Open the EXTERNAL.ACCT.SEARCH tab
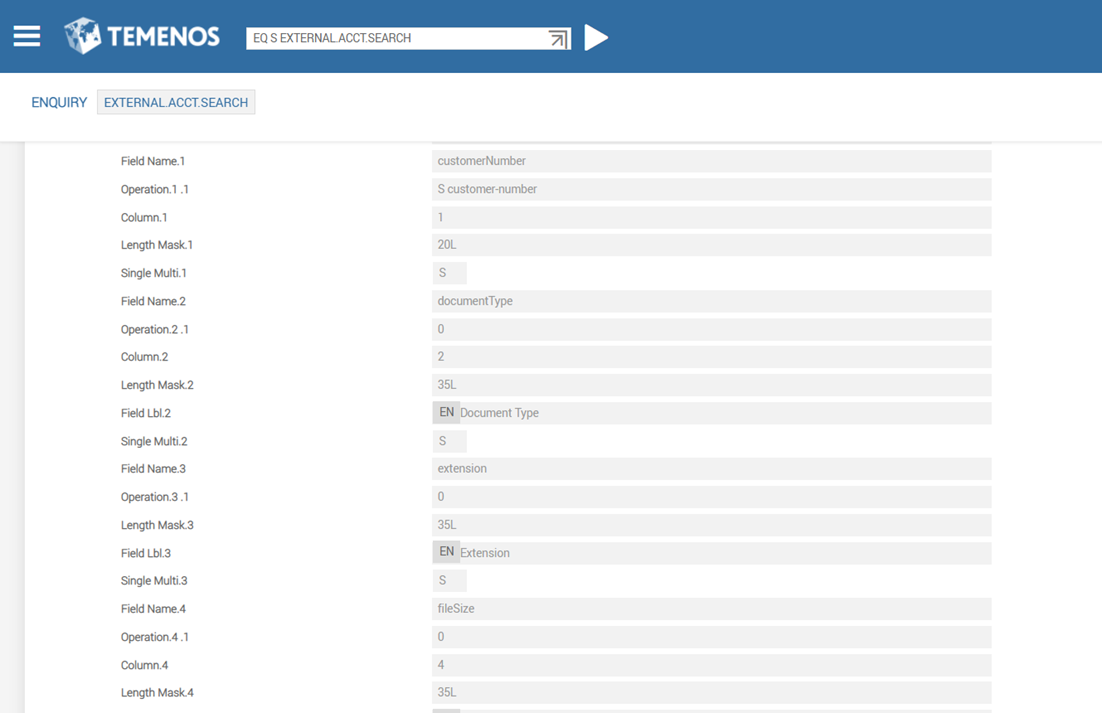 (x=176, y=102)
